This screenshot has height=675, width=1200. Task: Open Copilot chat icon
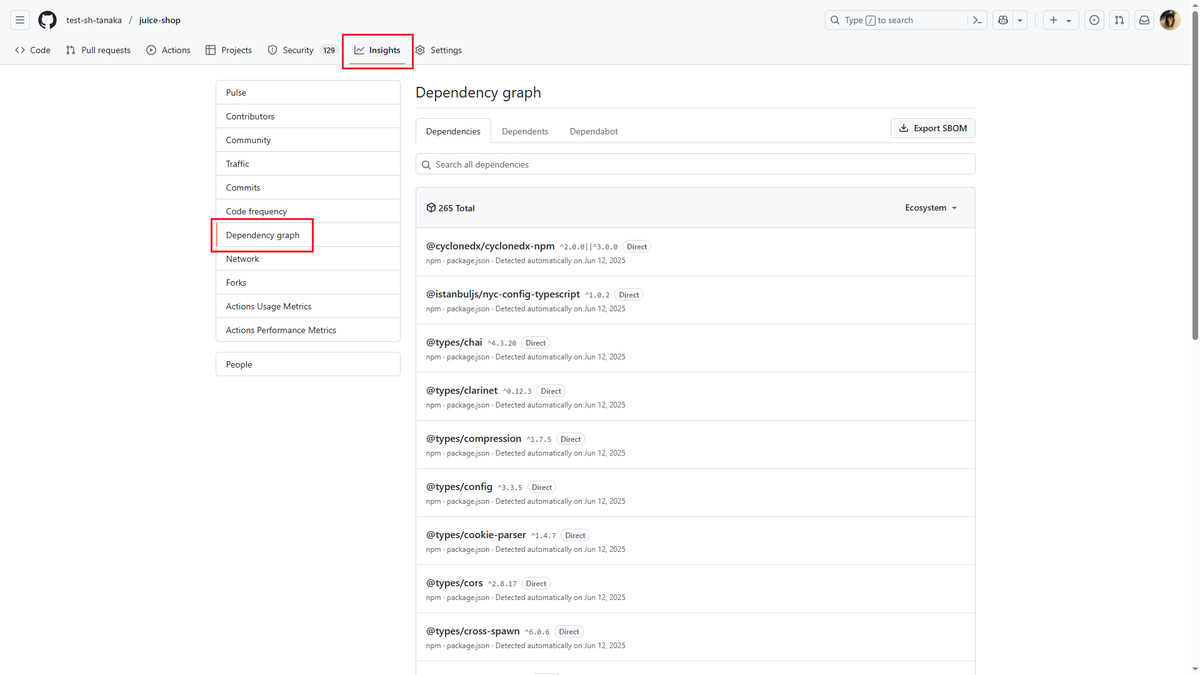[1003, 20]
